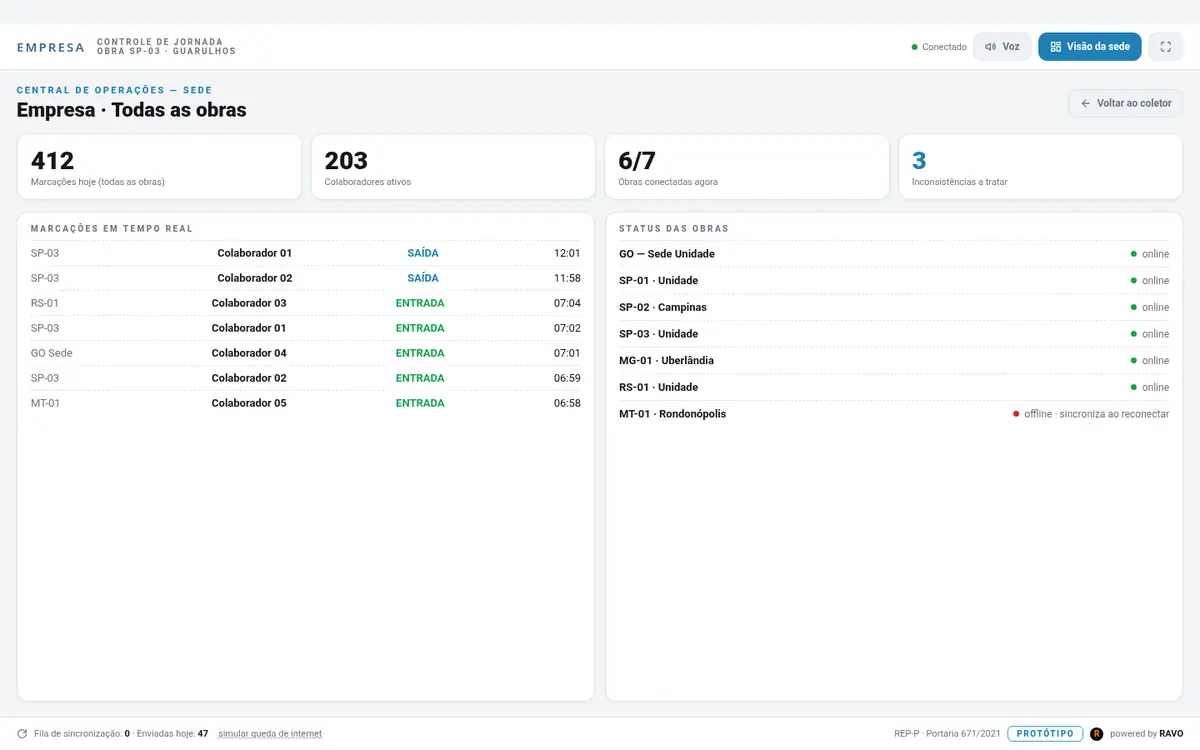Viewport: 1200px width, 750px height.
Task: Click the red offline dot for MT-01
Action: click(x=1016, y=414)
